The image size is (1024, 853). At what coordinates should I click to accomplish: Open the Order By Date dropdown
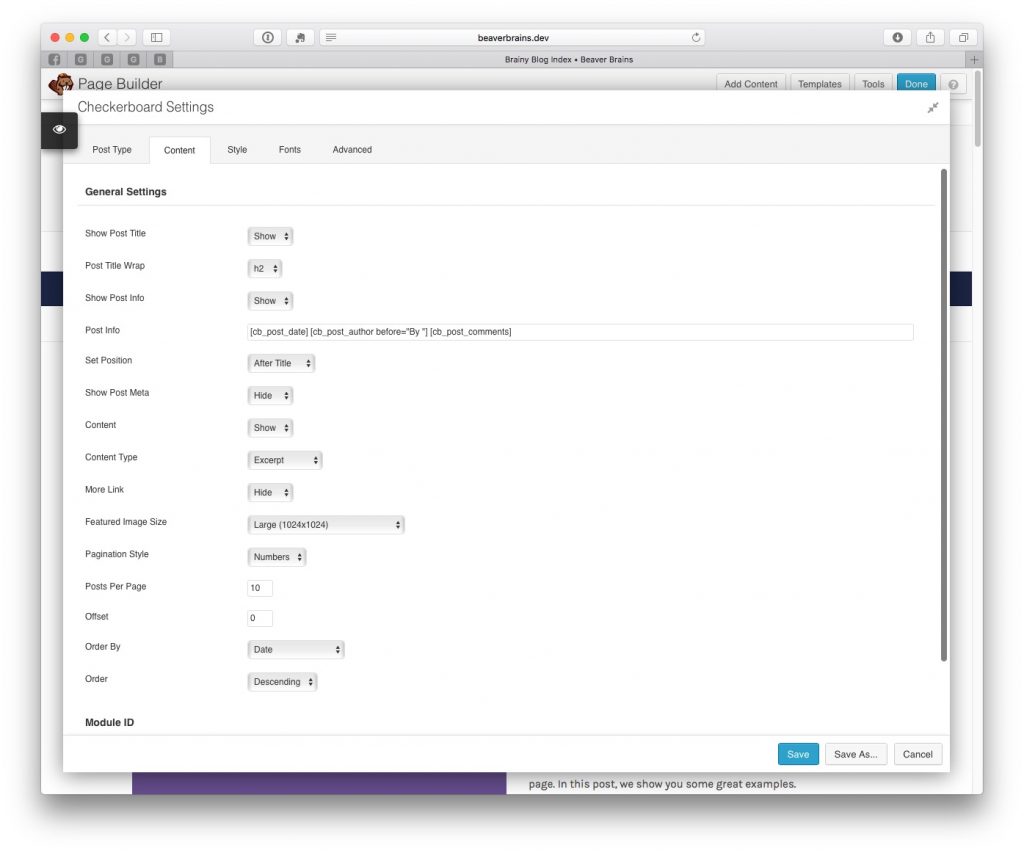(x=296, y=649)
